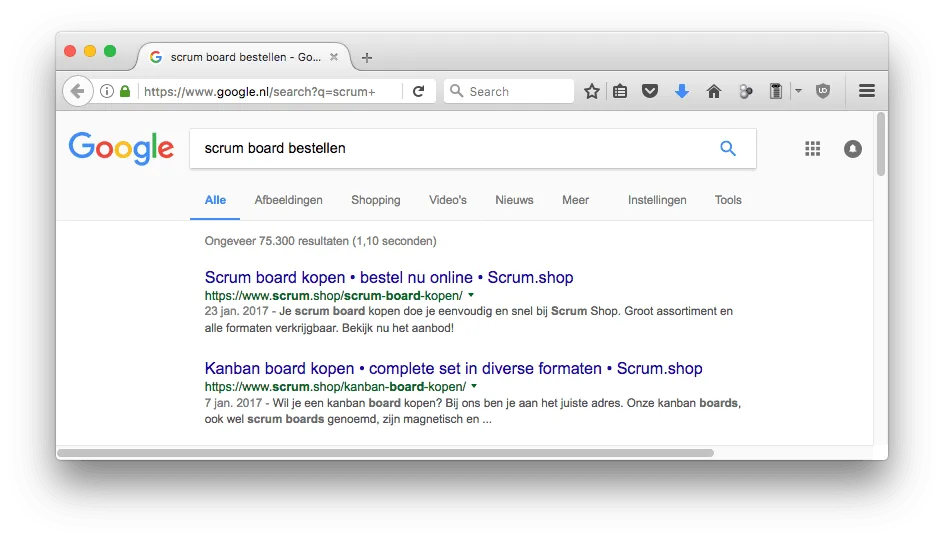Open the Meer menu

[576, 200]
